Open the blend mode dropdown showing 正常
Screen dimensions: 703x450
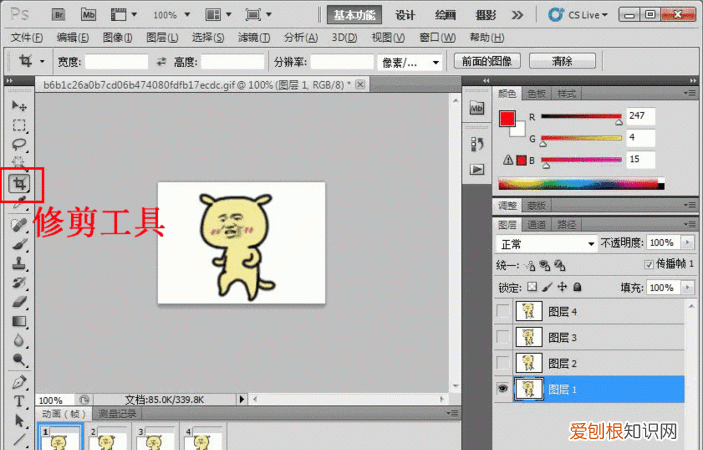546,243
